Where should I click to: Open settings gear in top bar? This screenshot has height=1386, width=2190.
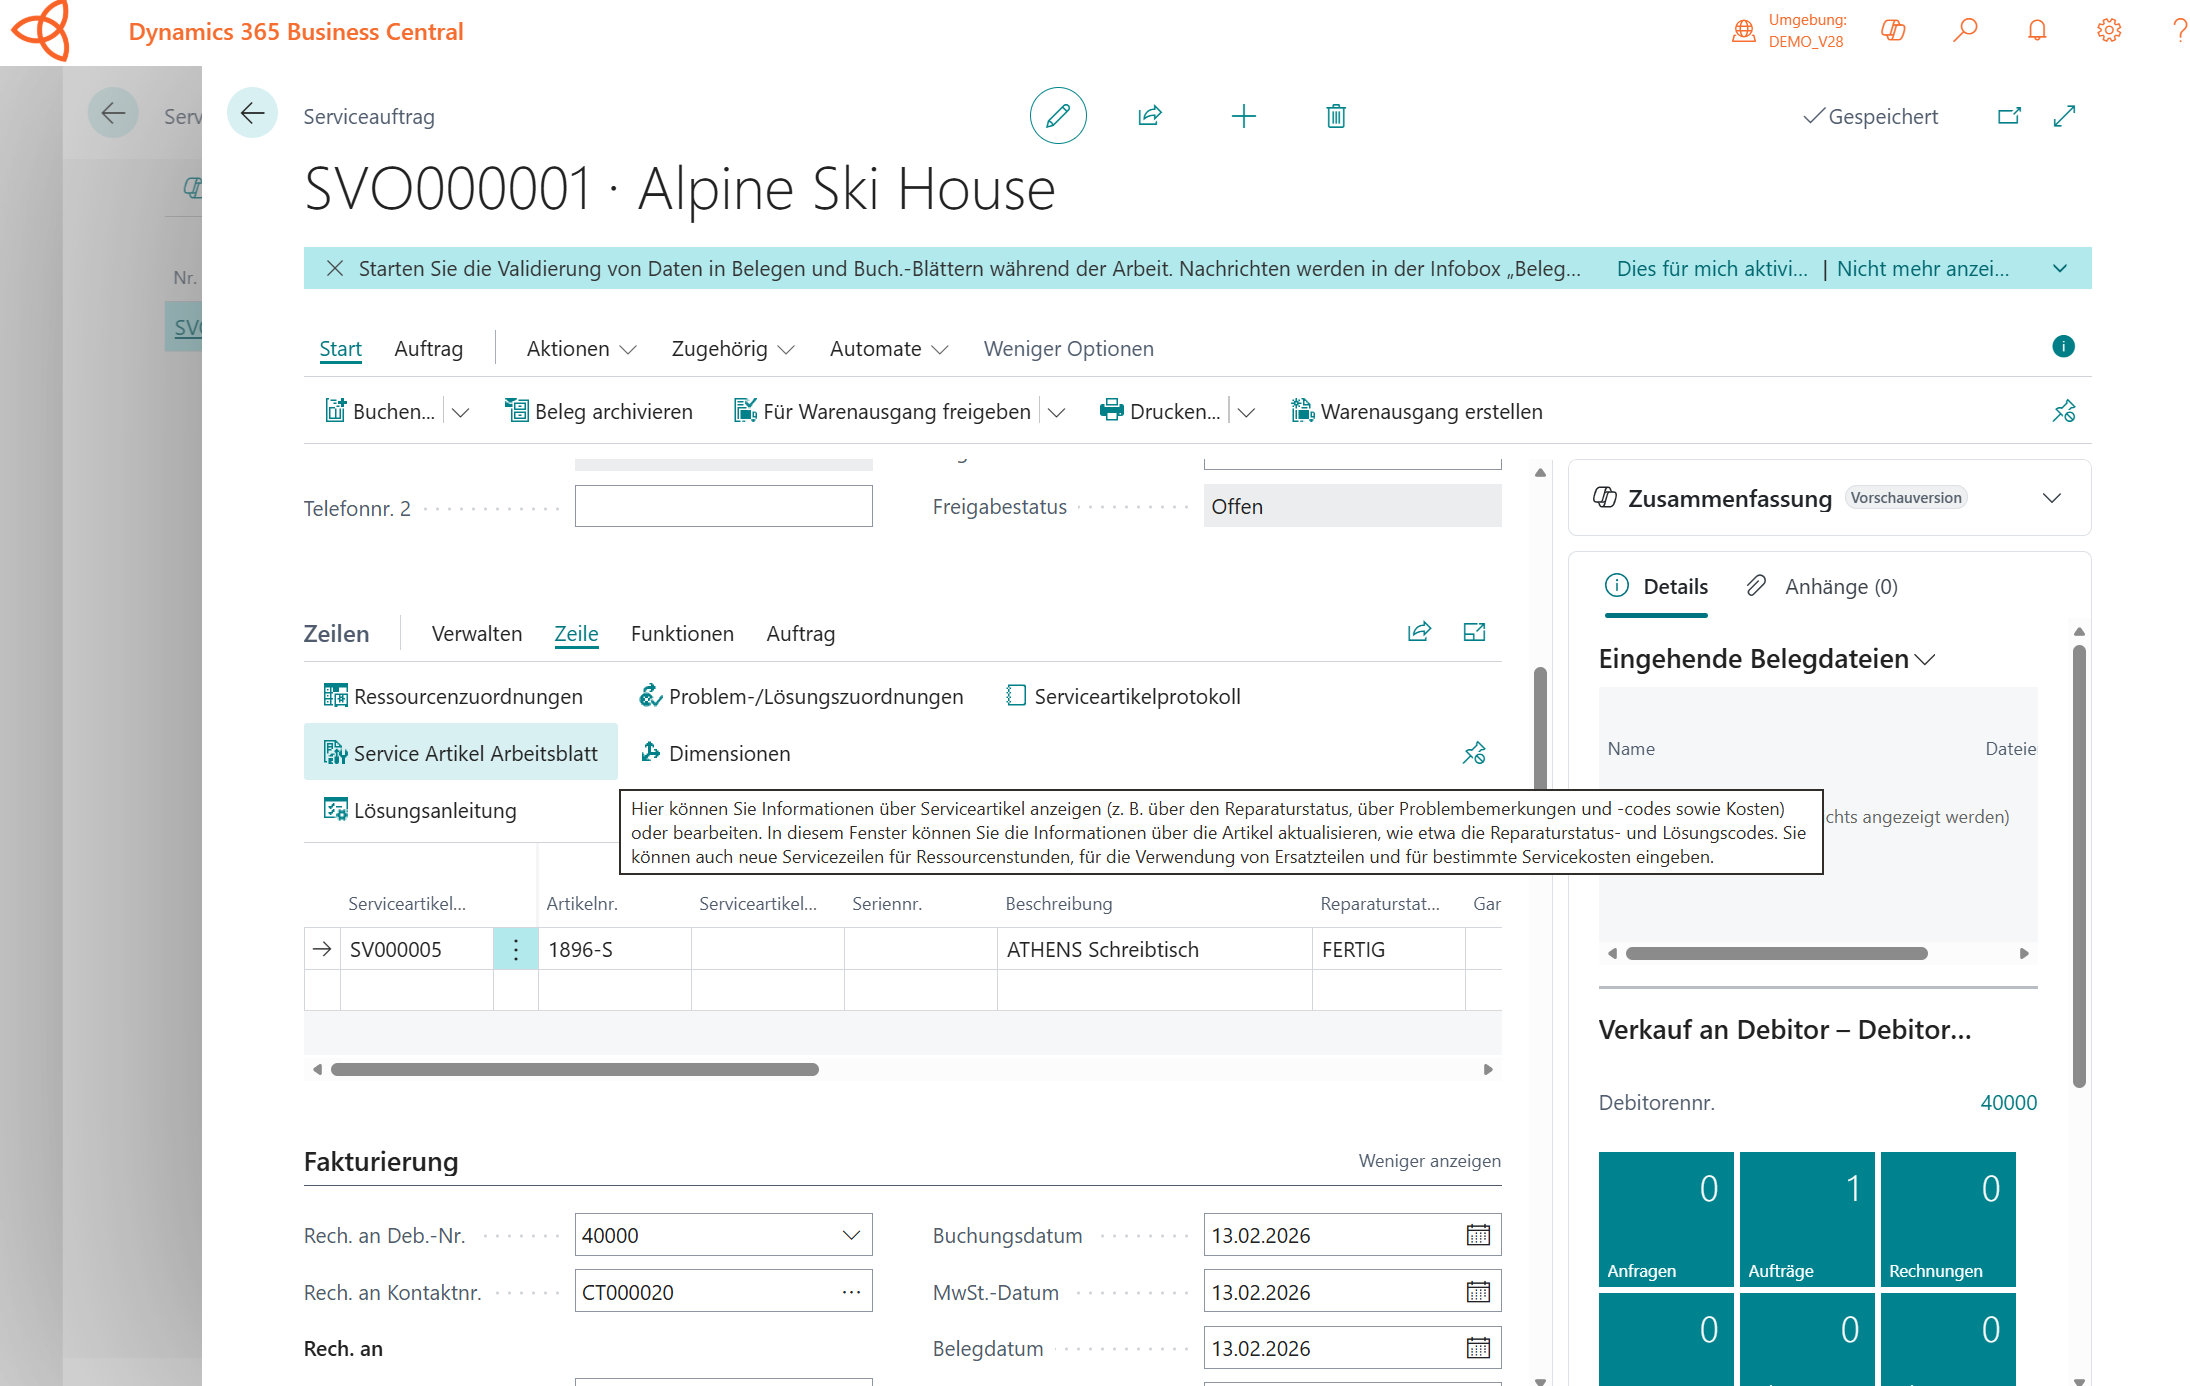(x=2109, y=30)
